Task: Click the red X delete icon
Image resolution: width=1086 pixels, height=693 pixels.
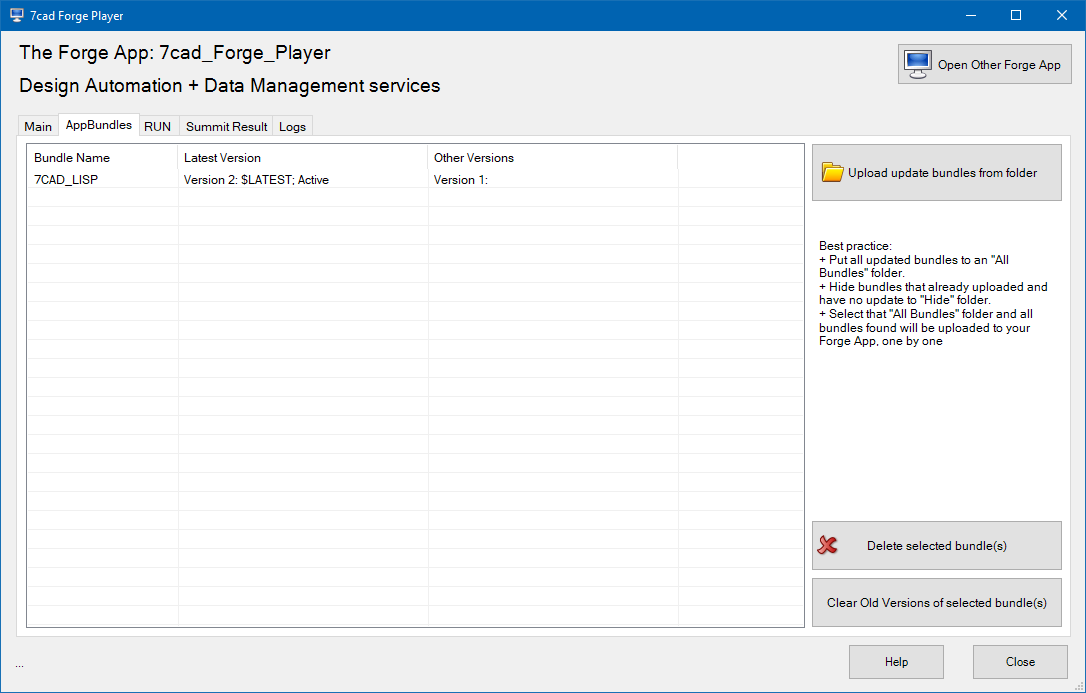Action: tap(828, 545)
